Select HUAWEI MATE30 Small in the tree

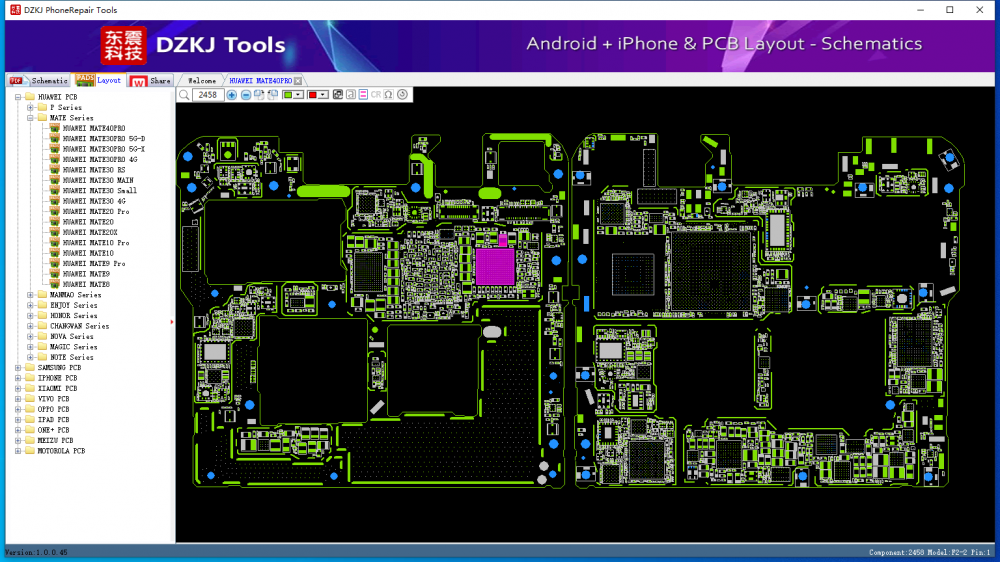(x=99, y=191)
